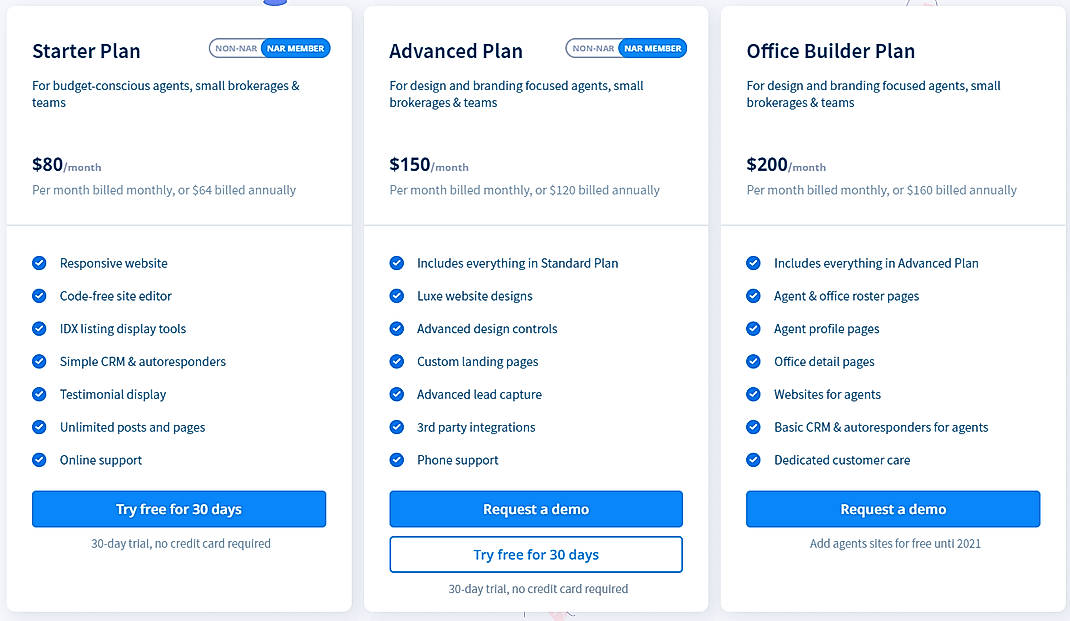
Task: Click the check icon next to Agent profile pages
Action: [752, 328]
